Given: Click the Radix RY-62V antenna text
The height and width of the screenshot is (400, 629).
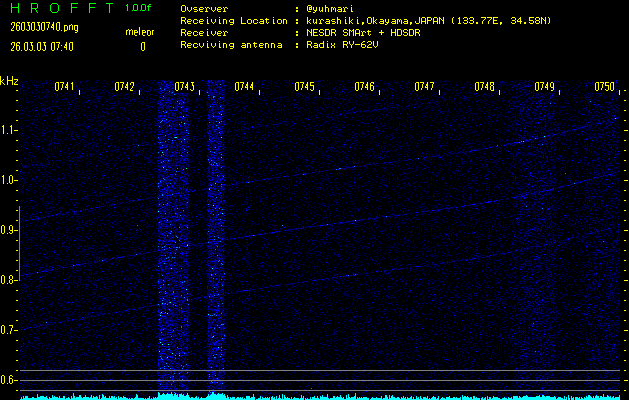Looking at the screenshot, I should 343,46.
